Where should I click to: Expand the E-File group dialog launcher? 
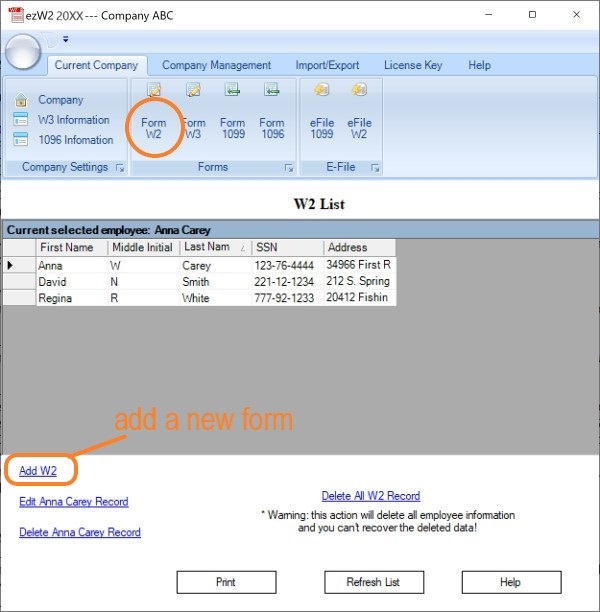coord(375,168)
